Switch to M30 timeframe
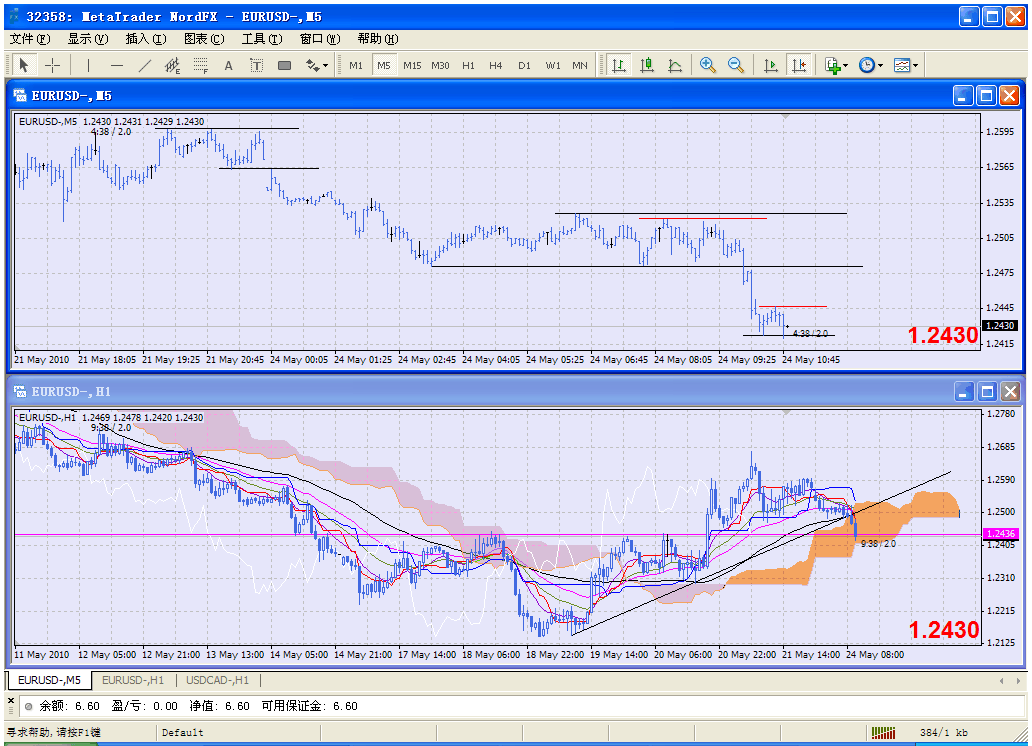This screenshot has width=1032, height=746. (440, 65)
